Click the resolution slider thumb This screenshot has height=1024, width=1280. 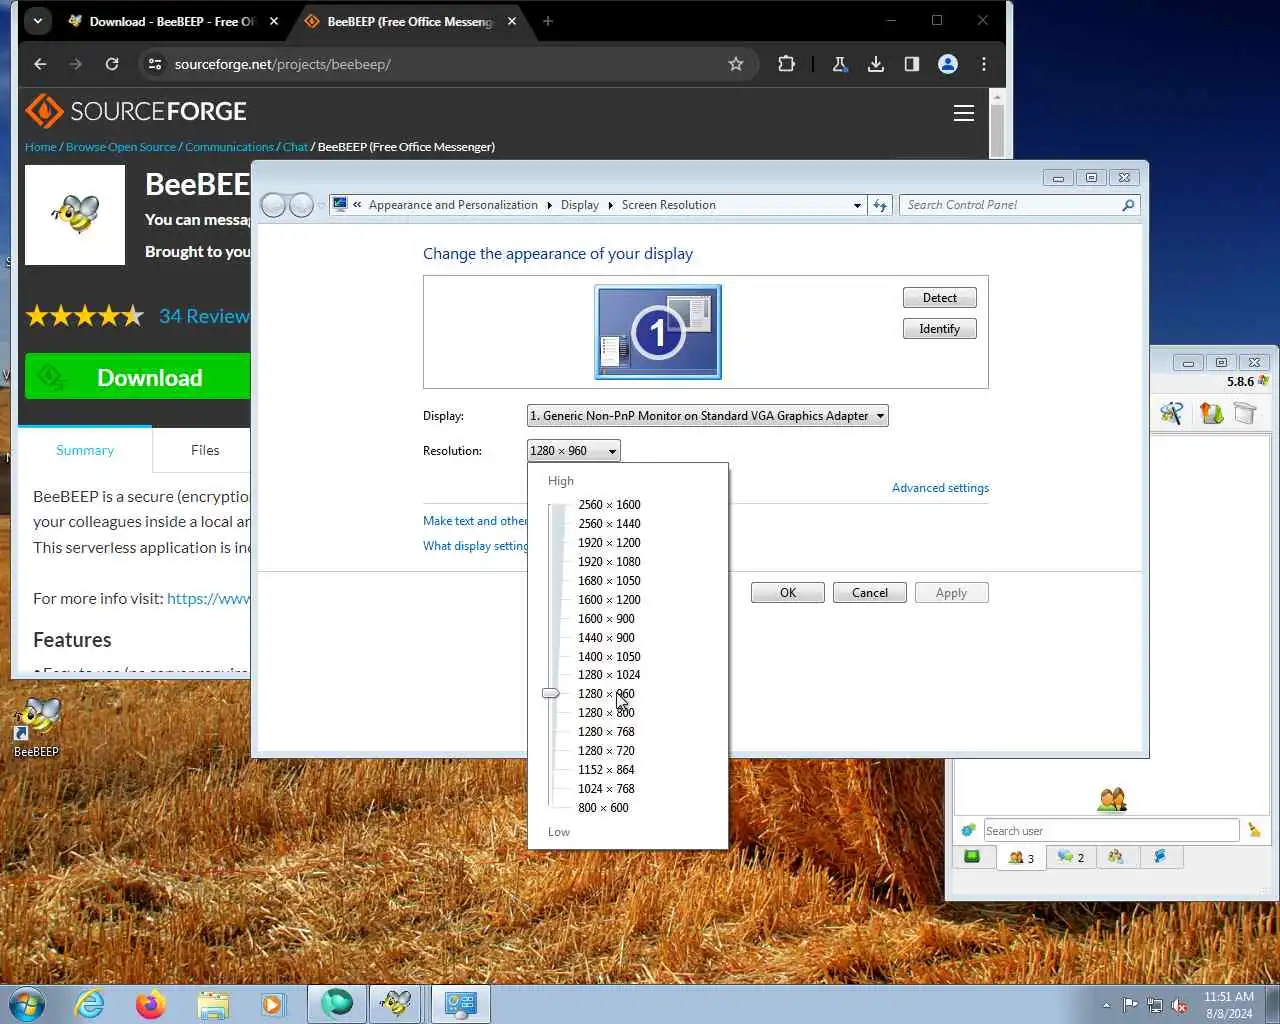551,693
